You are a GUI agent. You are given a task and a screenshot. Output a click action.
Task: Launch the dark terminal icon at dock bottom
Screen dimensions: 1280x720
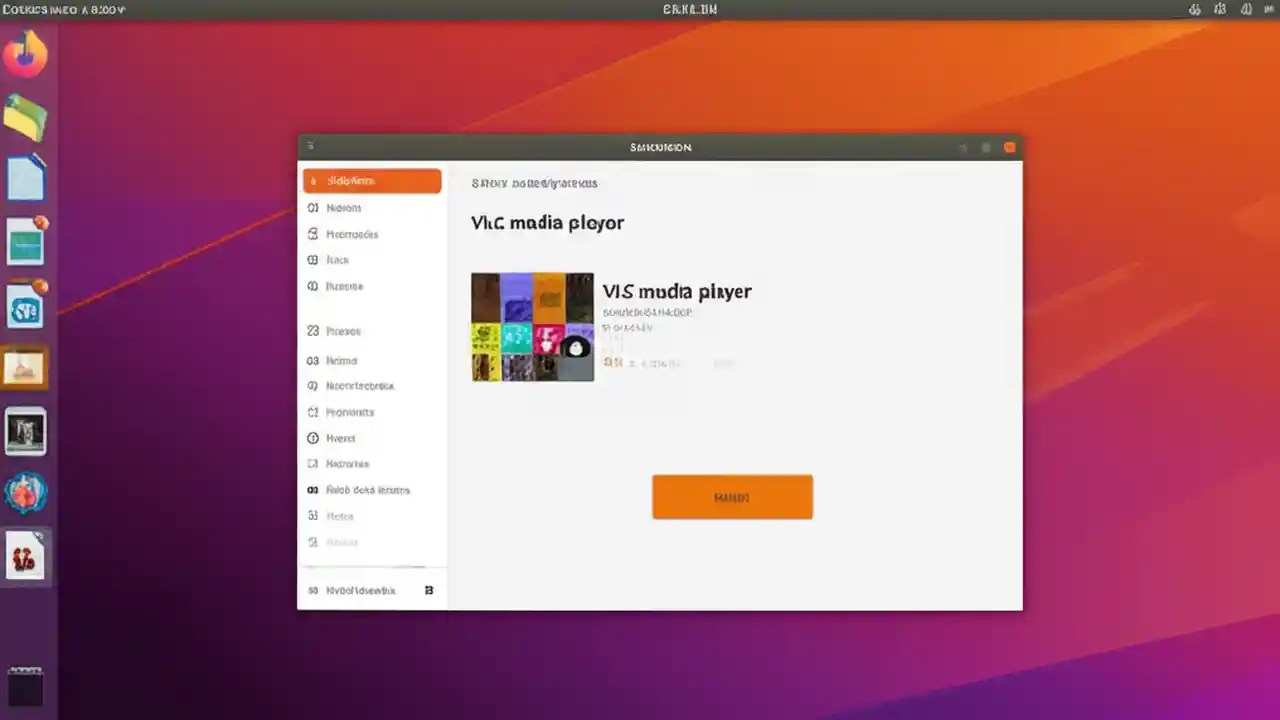click(26, 686)
